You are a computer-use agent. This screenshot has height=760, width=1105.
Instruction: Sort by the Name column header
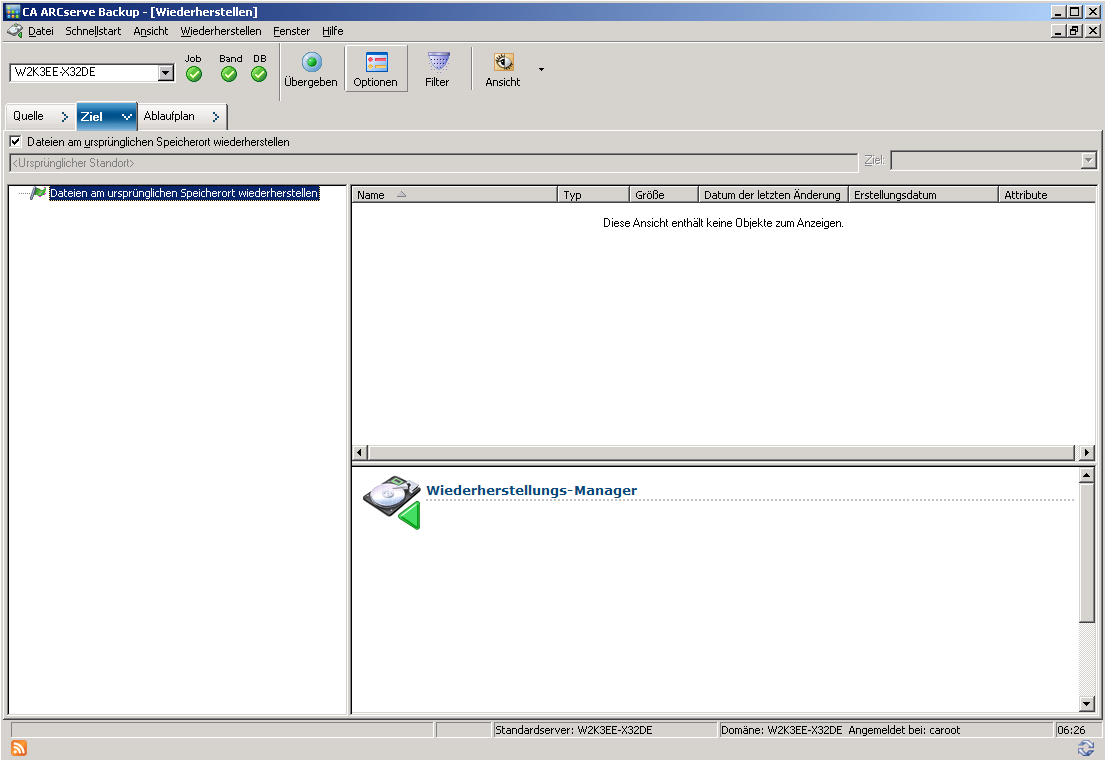(x=453, y=195)
